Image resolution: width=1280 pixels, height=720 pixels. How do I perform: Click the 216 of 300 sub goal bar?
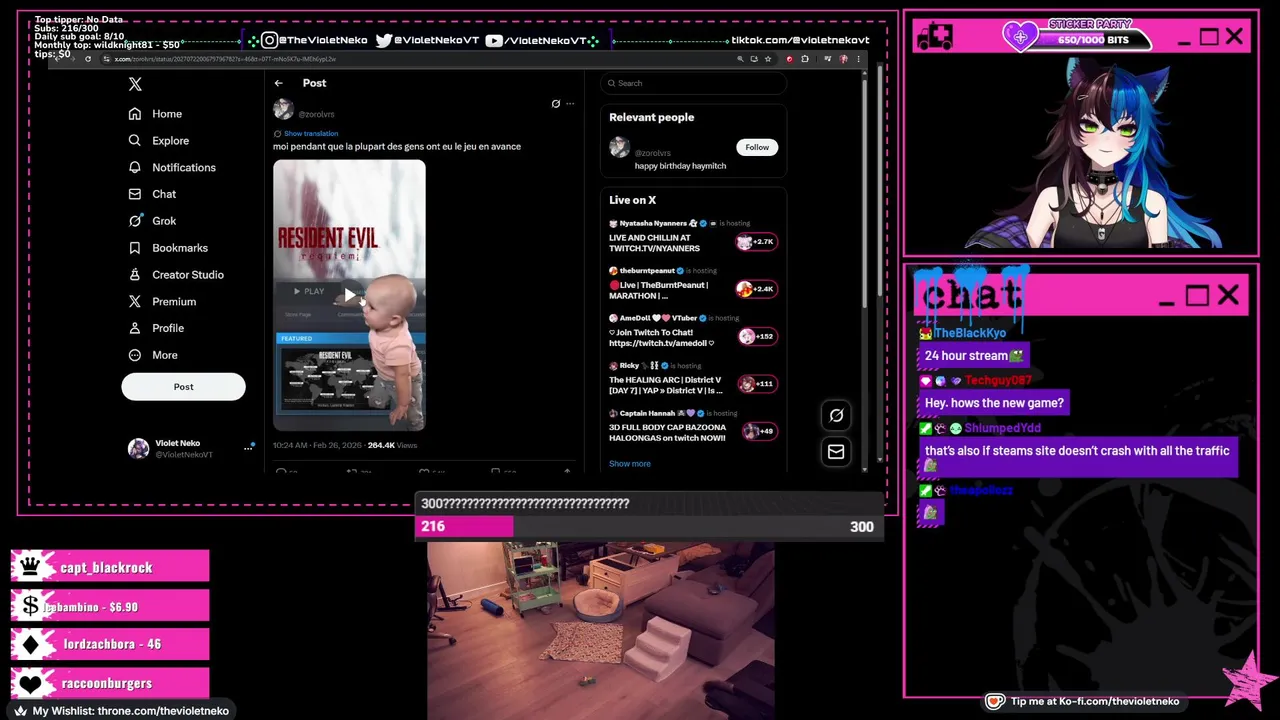pyautogui.click(x=650, y=527)
